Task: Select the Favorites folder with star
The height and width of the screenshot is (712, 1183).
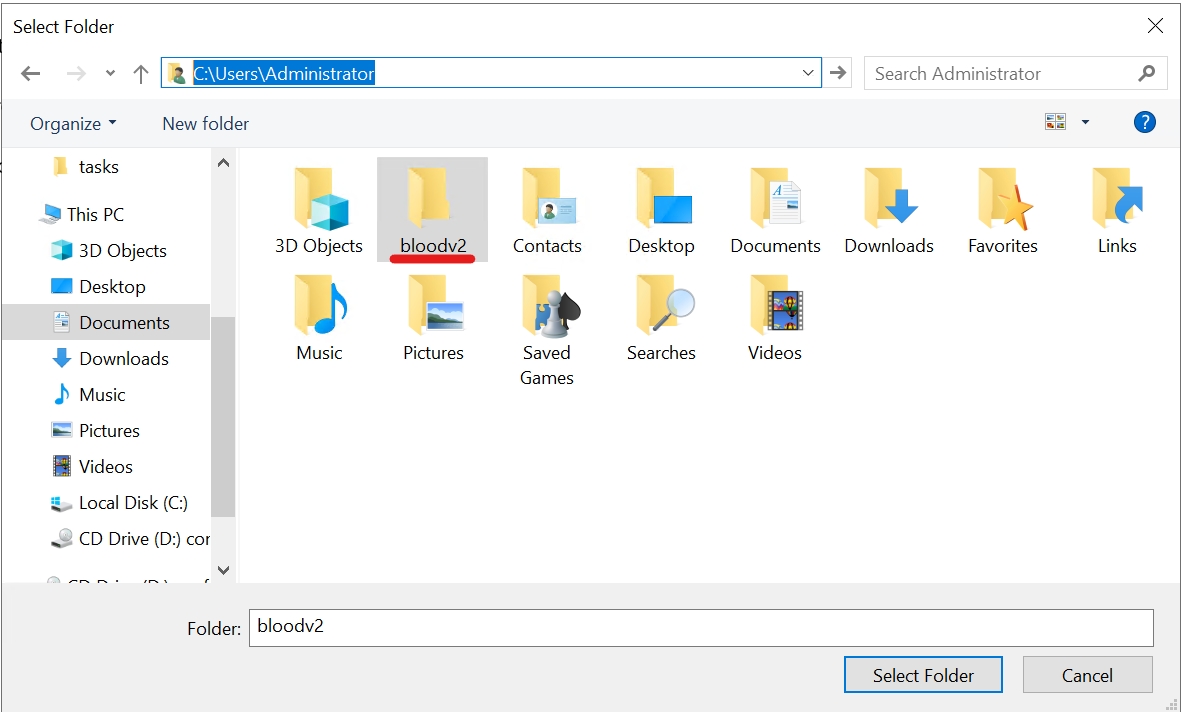Action: [1003, 201]
